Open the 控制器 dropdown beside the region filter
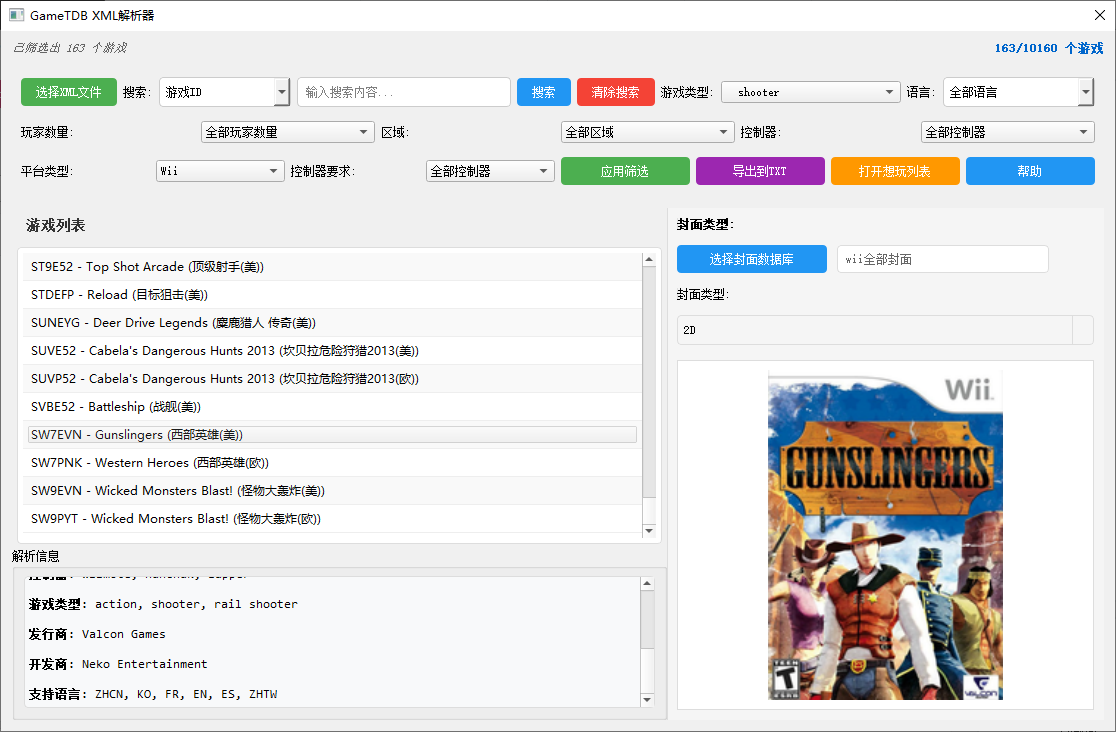1116x732 pixels. pos(1007,132)
